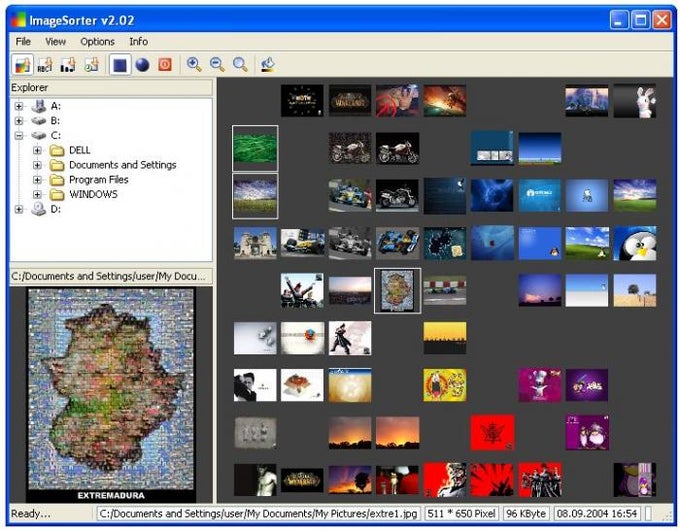680x531 pixels.
Task: Expand the Documents and Settings folder node
Action: (37, 165)
